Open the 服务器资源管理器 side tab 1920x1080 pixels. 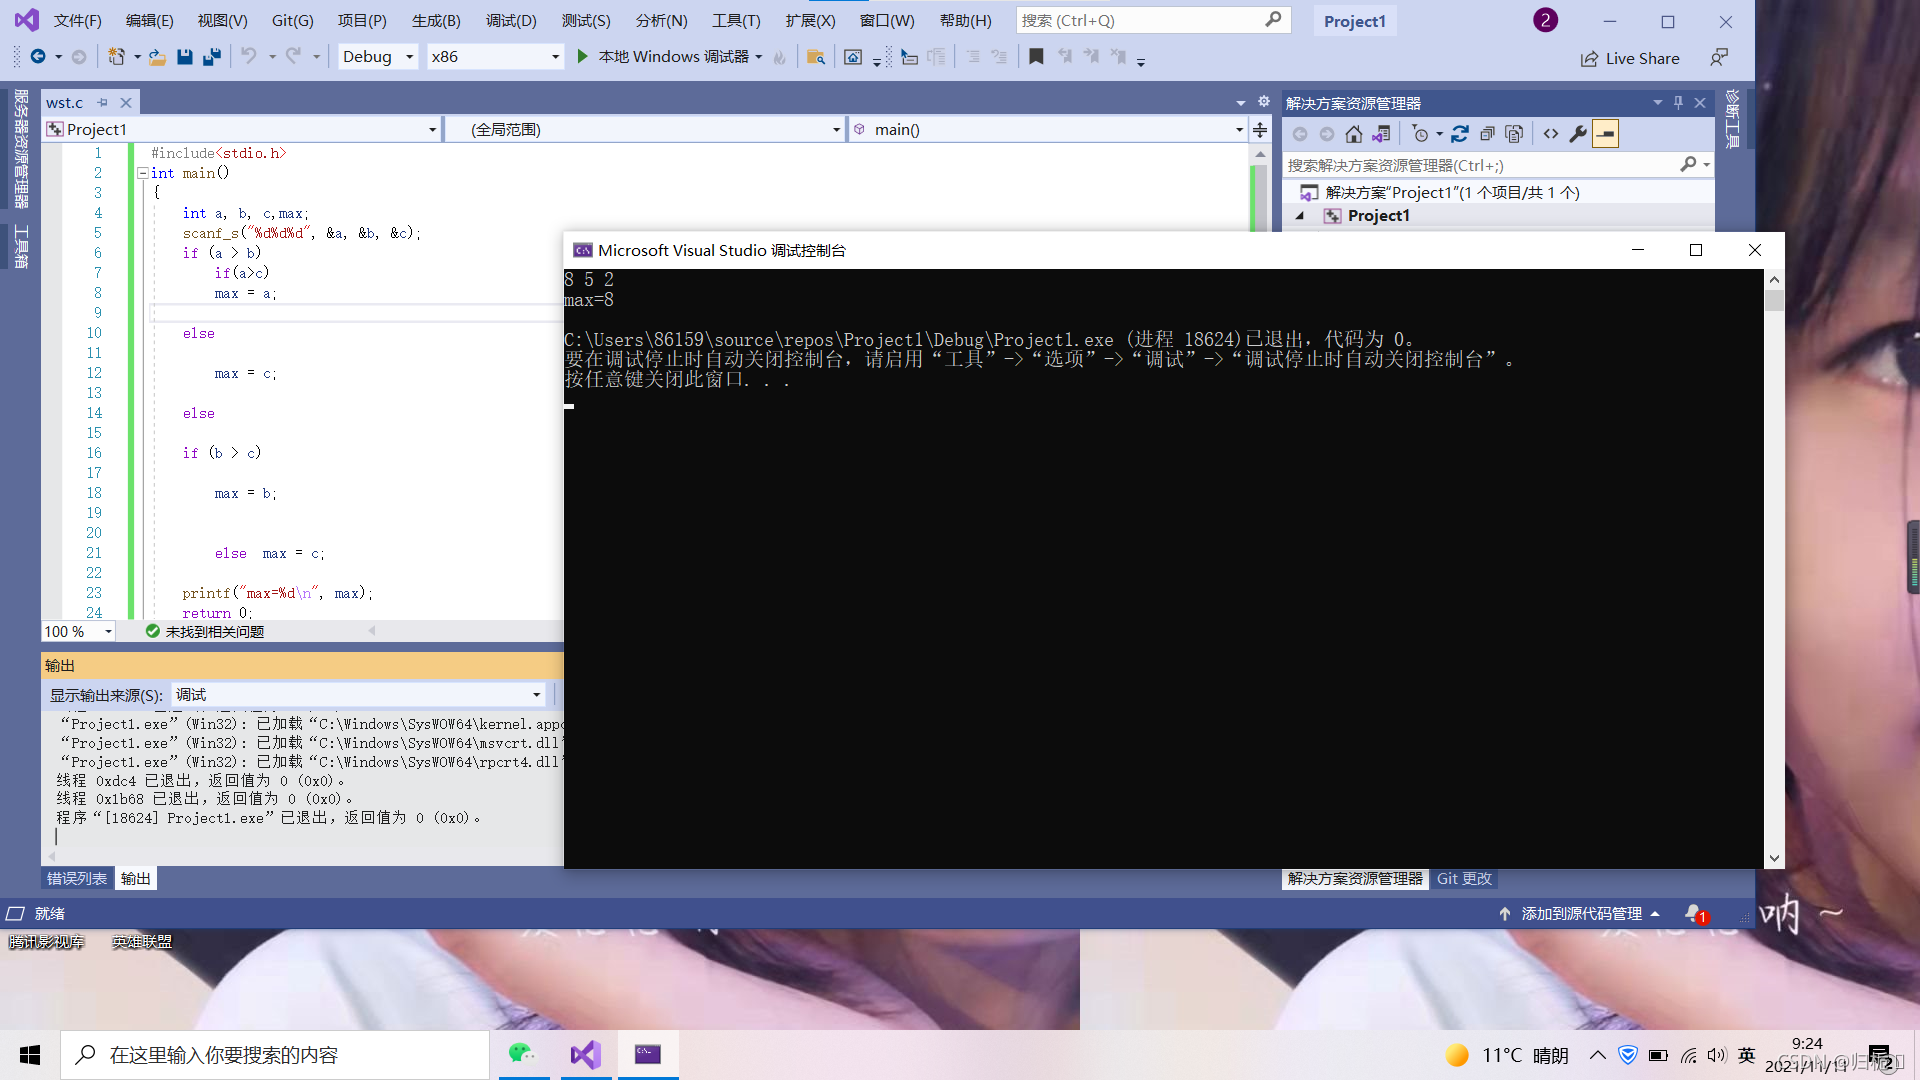tap(21, 148)
